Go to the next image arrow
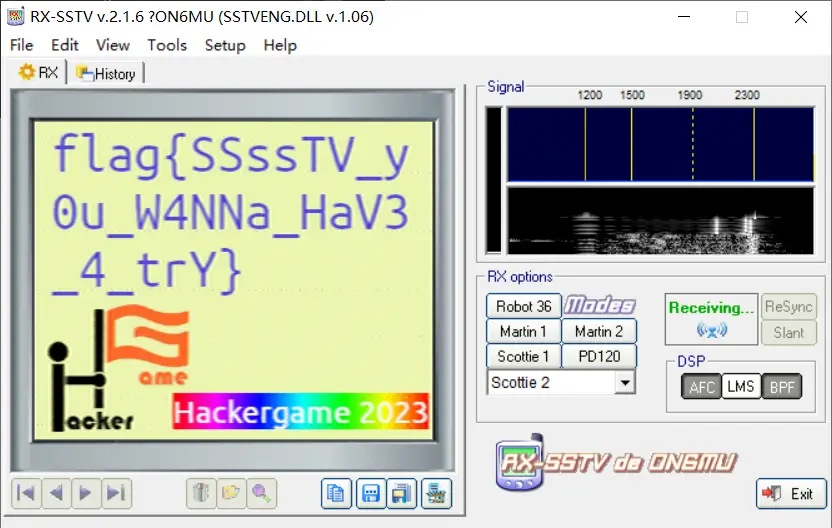The image size is (832, 528). point(87,492)
